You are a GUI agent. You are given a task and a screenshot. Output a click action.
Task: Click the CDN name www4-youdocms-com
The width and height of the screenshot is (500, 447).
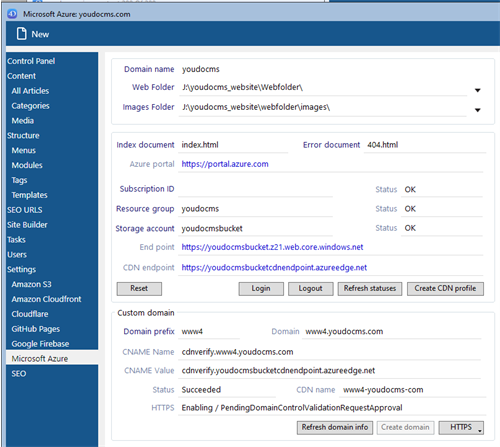(383, 390)
